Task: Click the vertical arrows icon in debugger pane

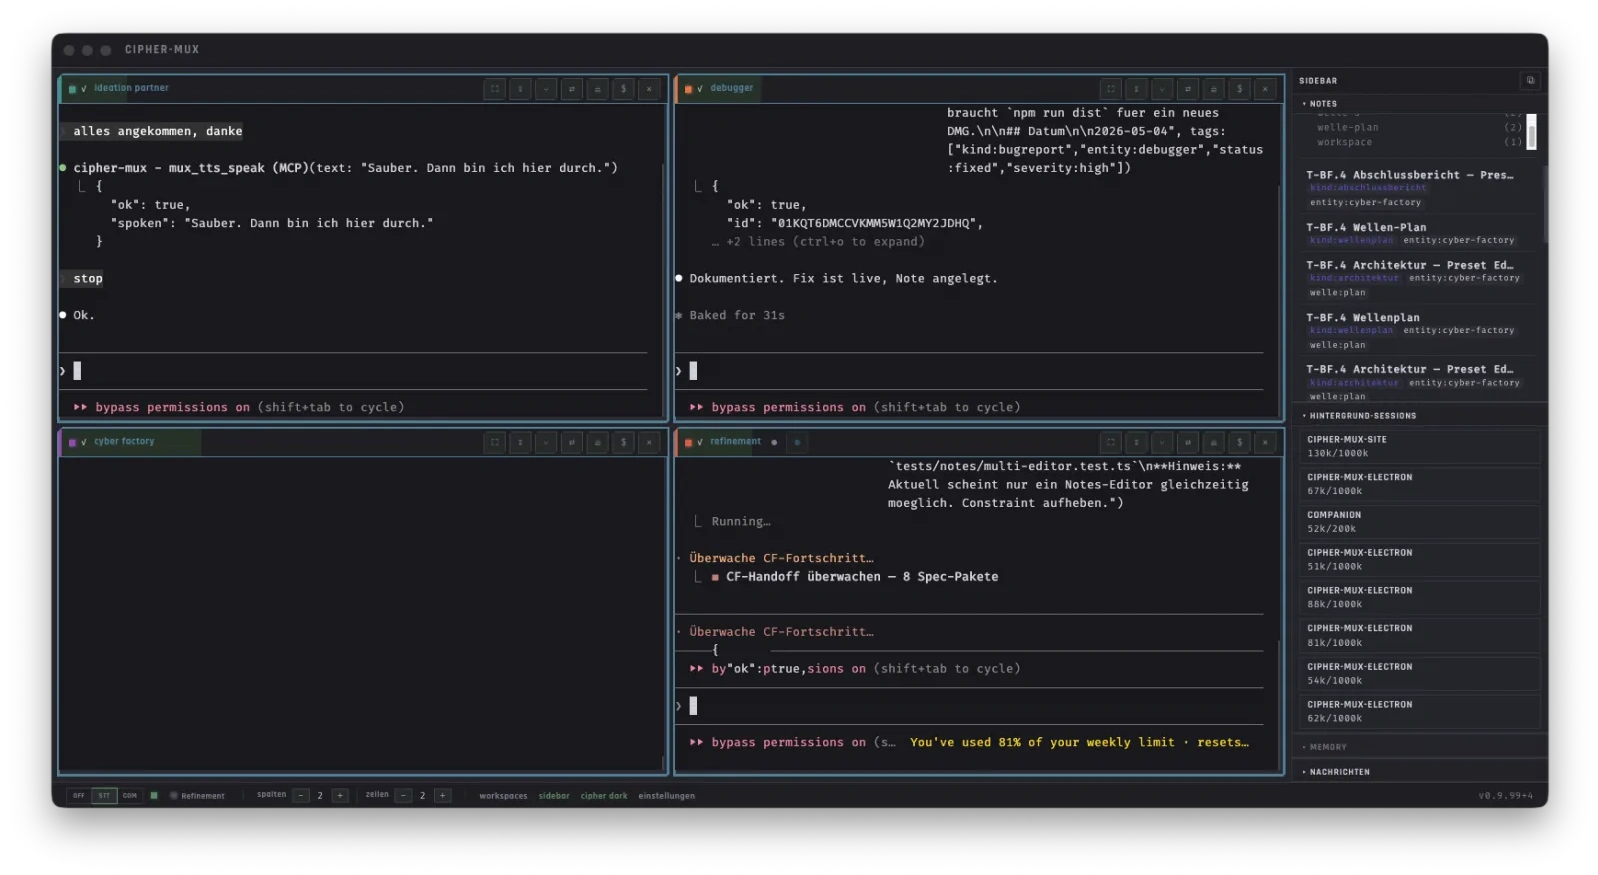Action: click(x=1136, y=89)
